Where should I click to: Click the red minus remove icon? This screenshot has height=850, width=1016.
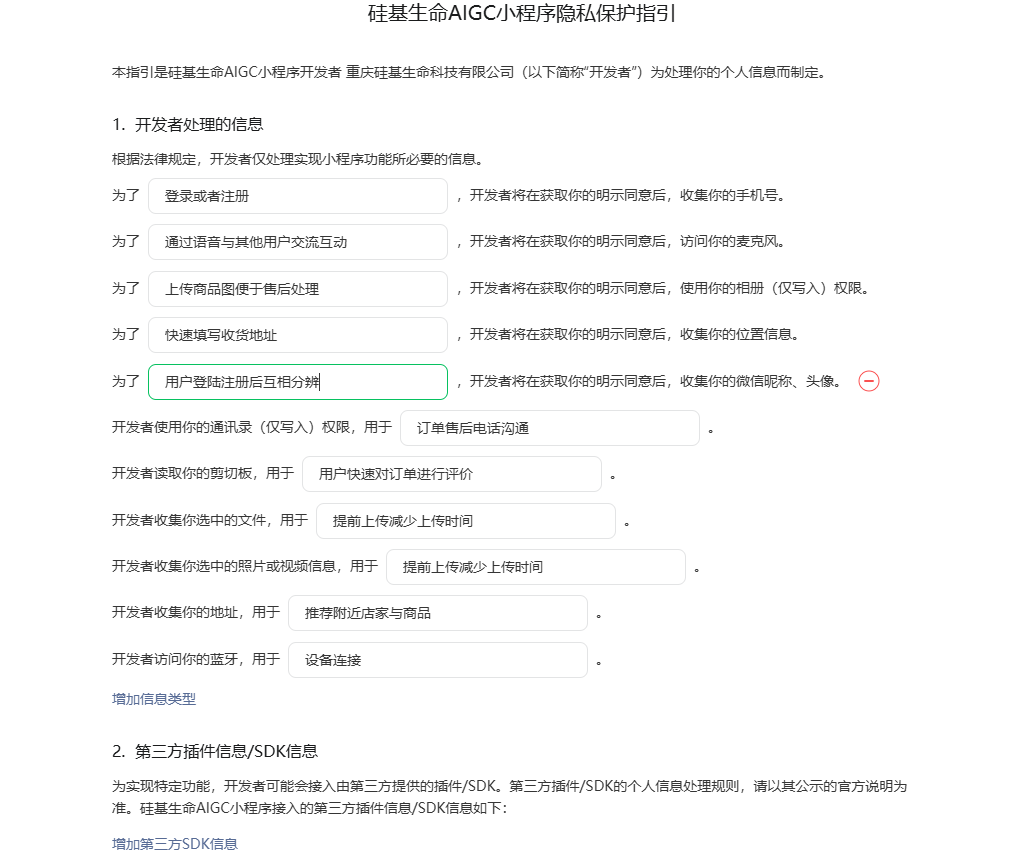click(868, 381)
